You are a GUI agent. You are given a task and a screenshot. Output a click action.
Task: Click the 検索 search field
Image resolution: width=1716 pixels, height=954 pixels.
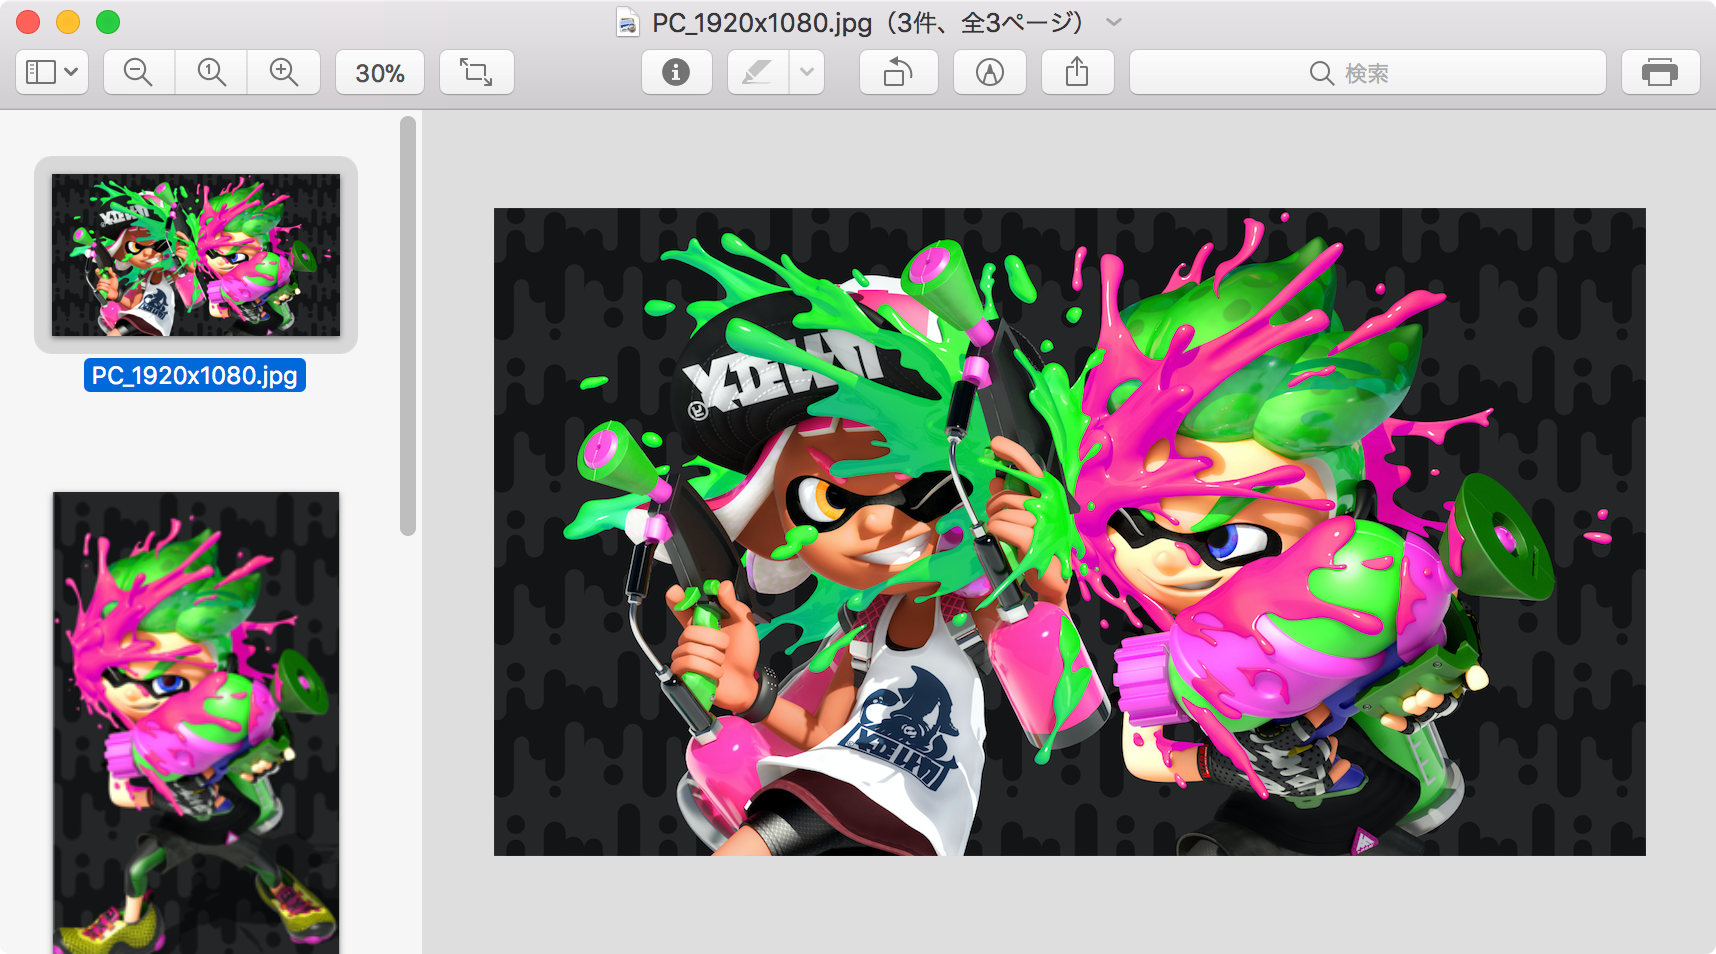(1367, 72)
